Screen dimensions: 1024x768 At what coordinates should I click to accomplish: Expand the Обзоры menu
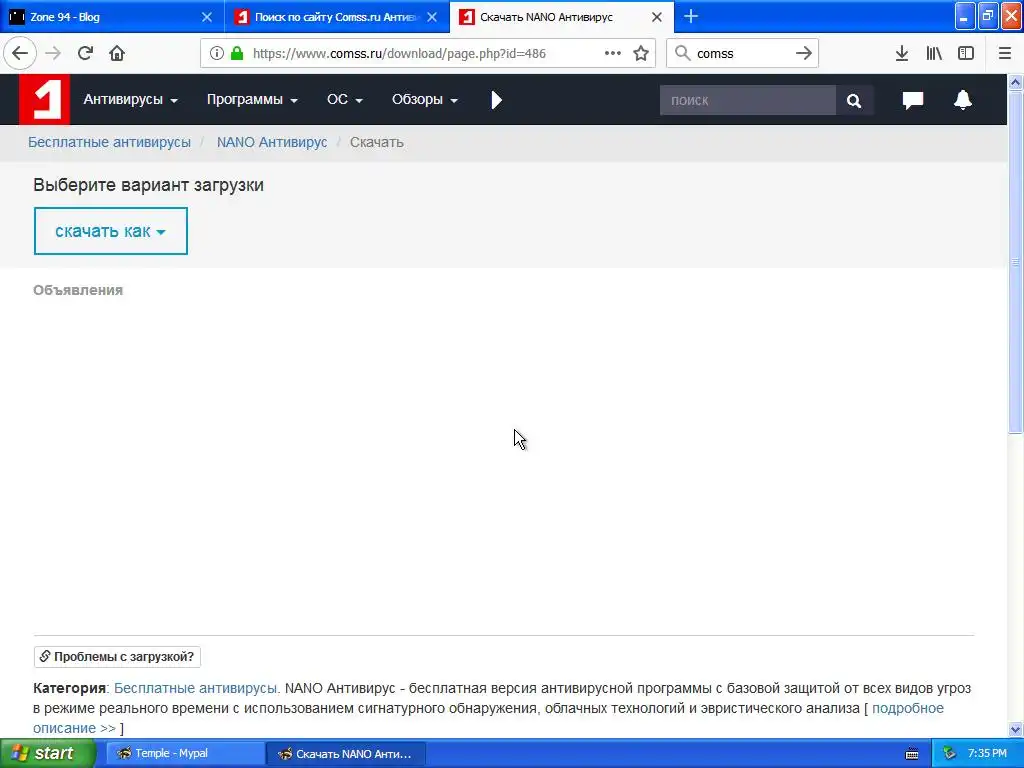[x=424, y=99]
